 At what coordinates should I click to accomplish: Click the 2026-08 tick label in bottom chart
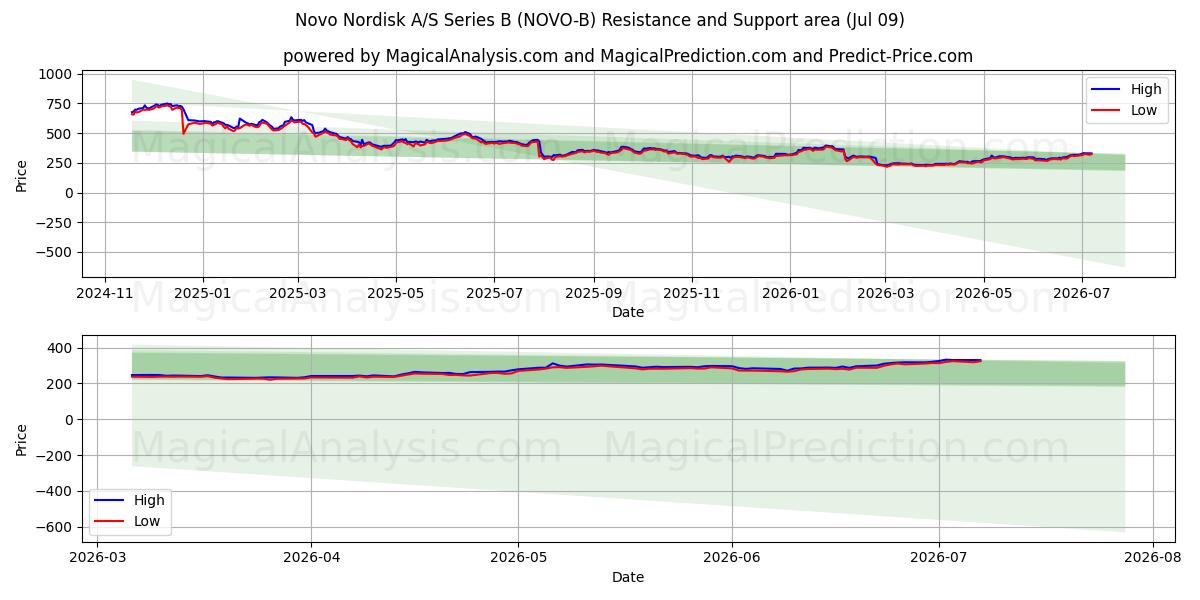[x=1153, y=558]
